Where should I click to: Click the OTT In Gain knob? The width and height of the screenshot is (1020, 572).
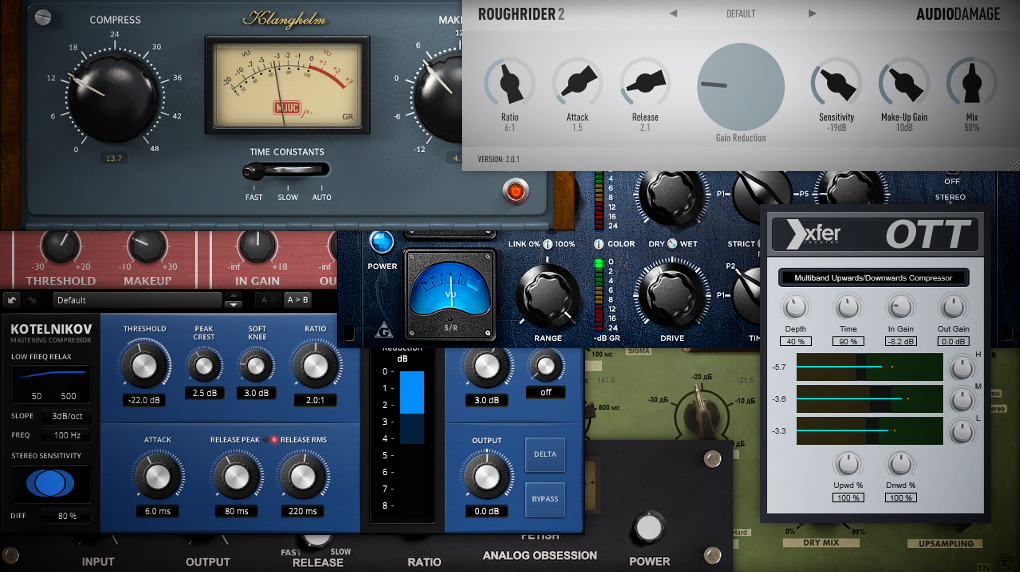point(900,306)
